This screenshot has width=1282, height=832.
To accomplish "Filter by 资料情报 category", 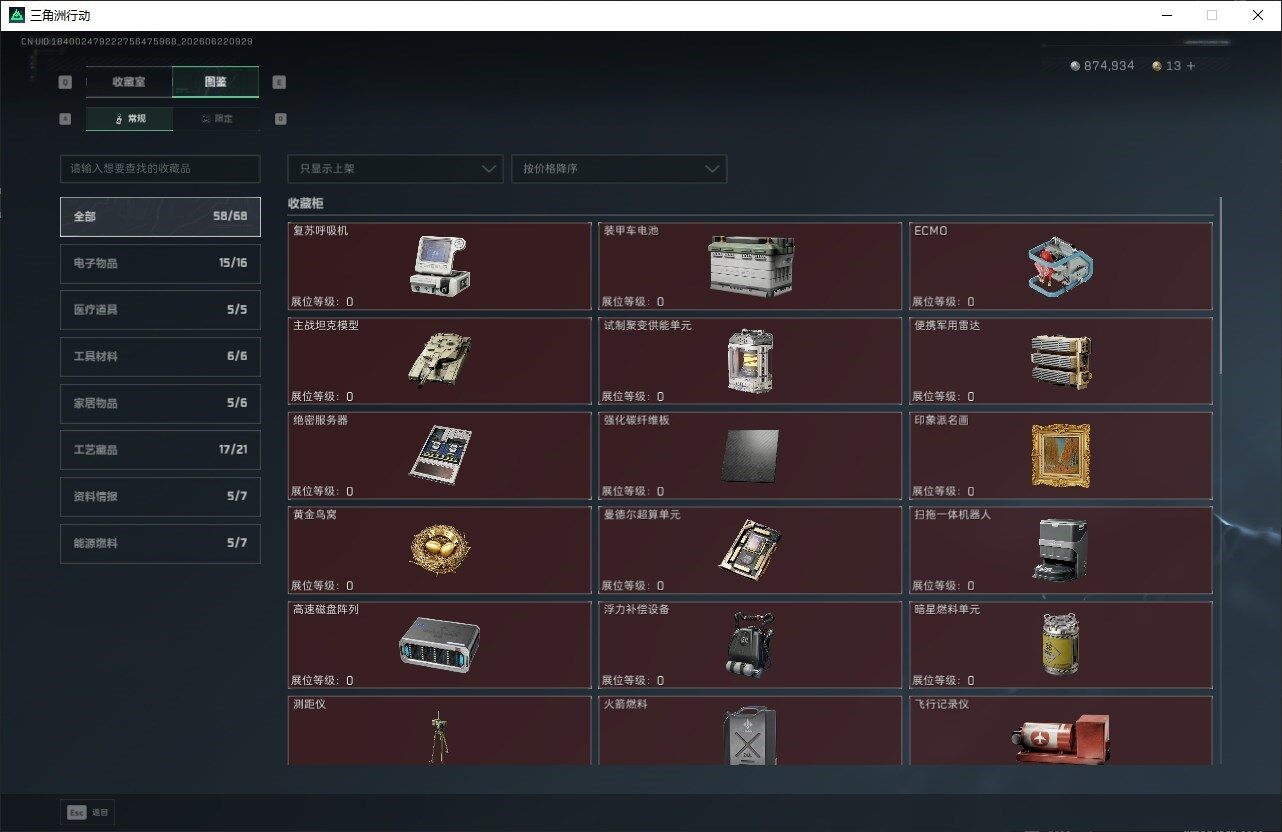I will pos(160,496).
